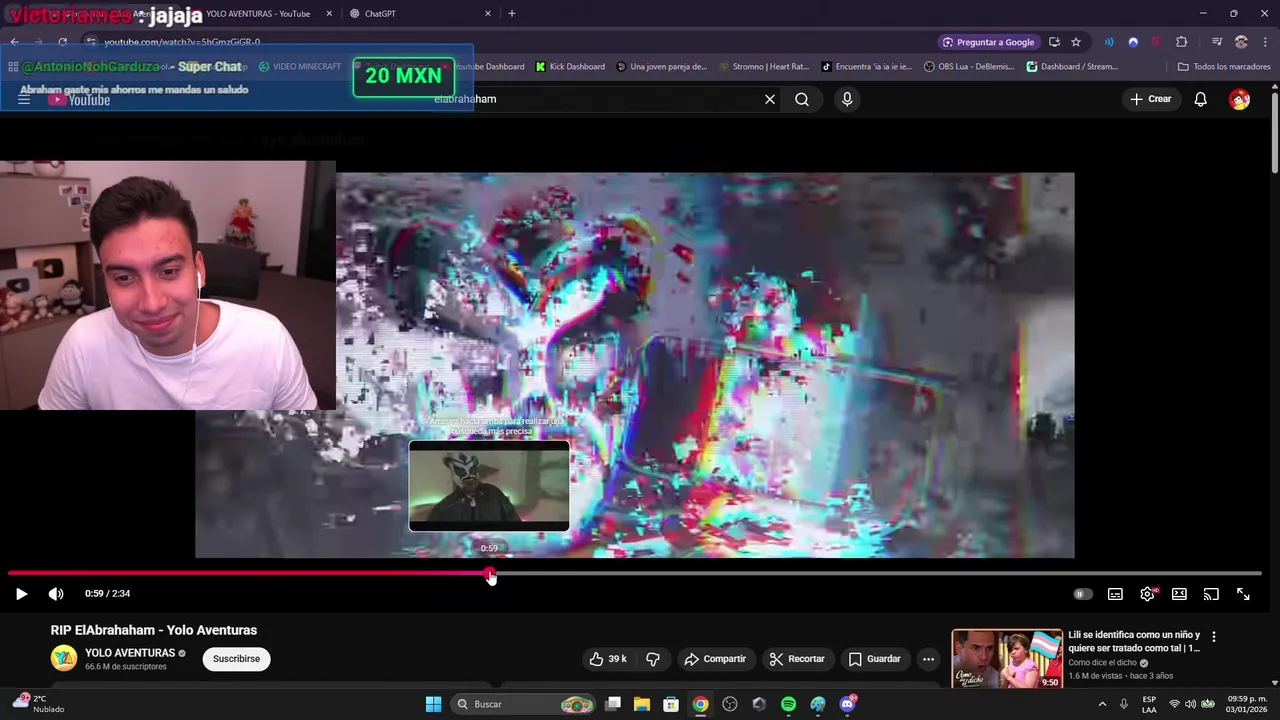This screenshot has width=1280, height=720.
Task: Open the Crear create menu
Action: click(1150, 99)
